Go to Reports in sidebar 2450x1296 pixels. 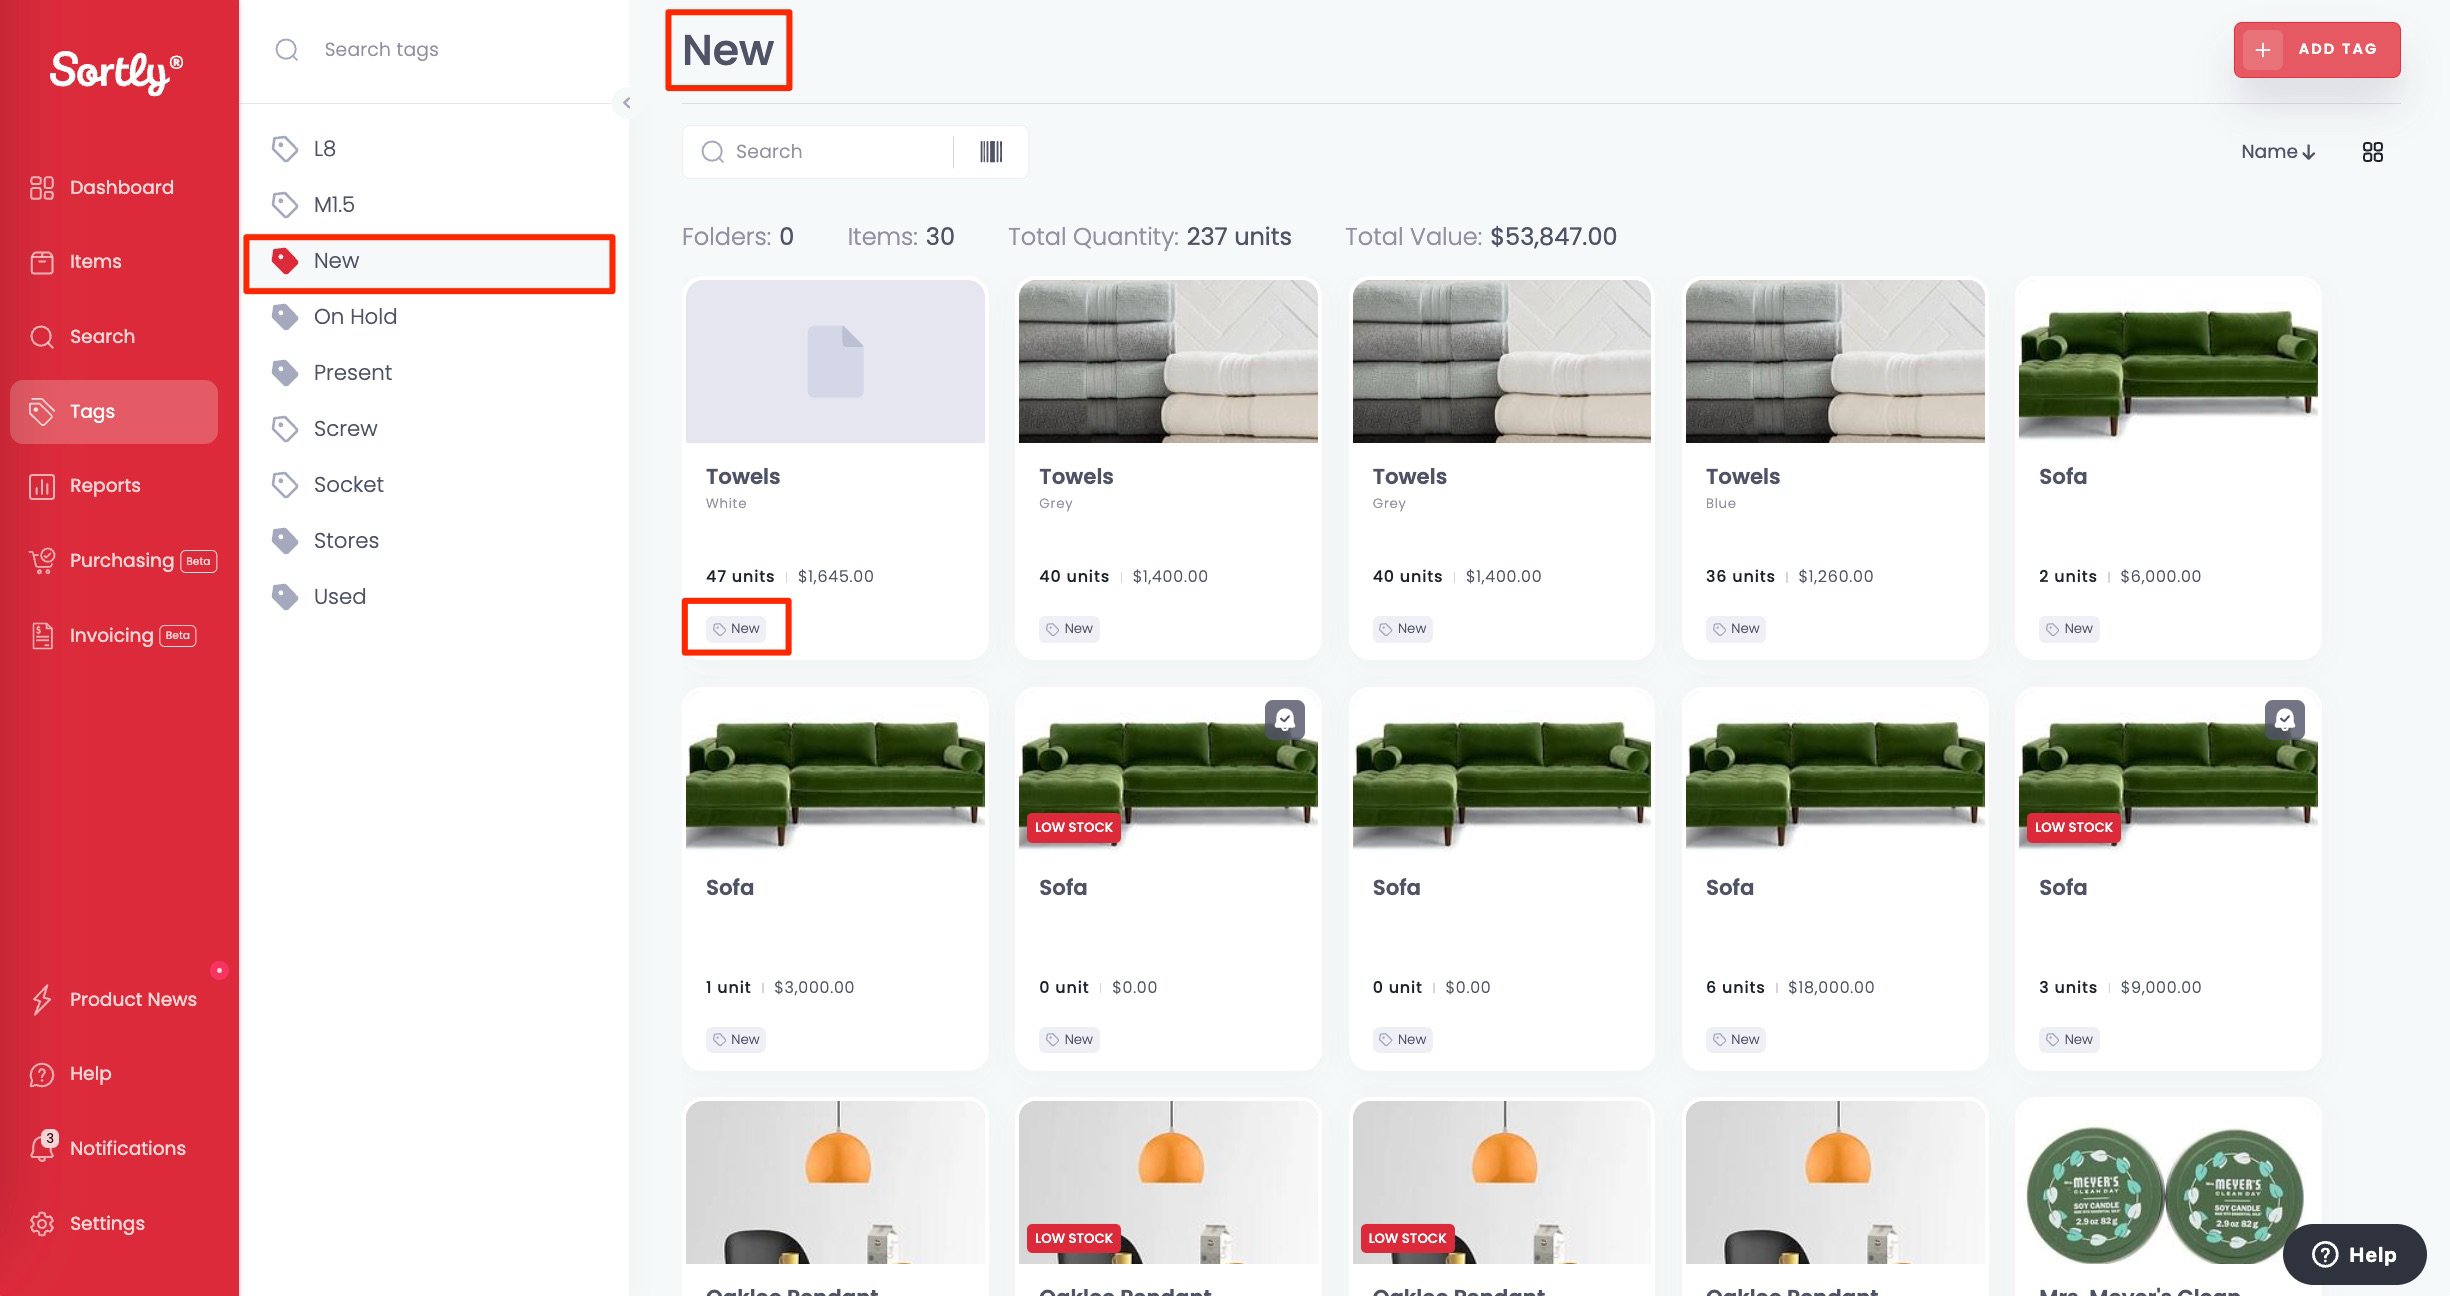104,486
